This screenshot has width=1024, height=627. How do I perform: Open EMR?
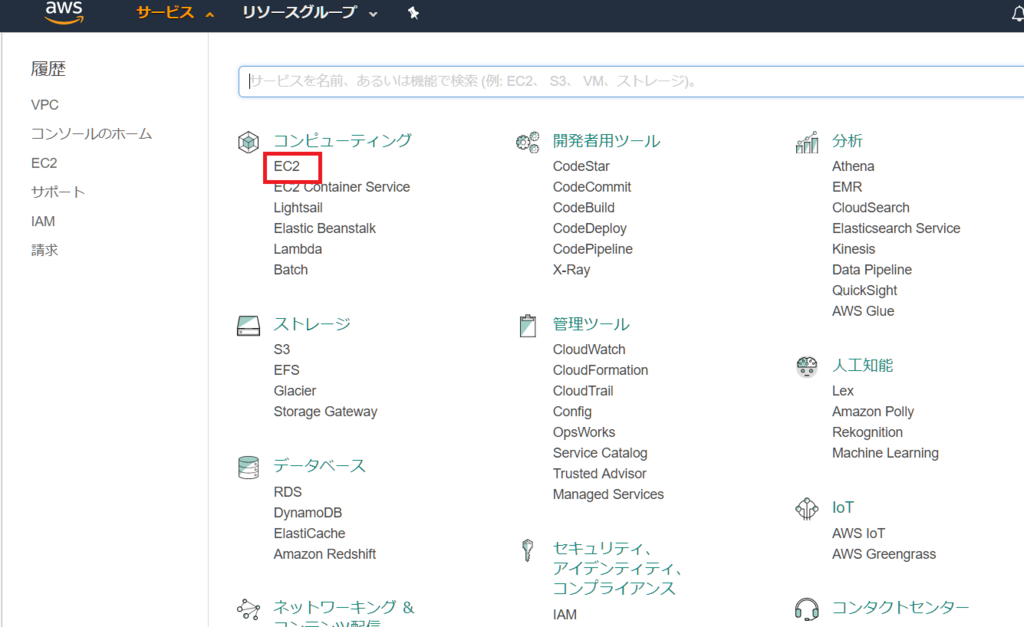coord(847,187)
